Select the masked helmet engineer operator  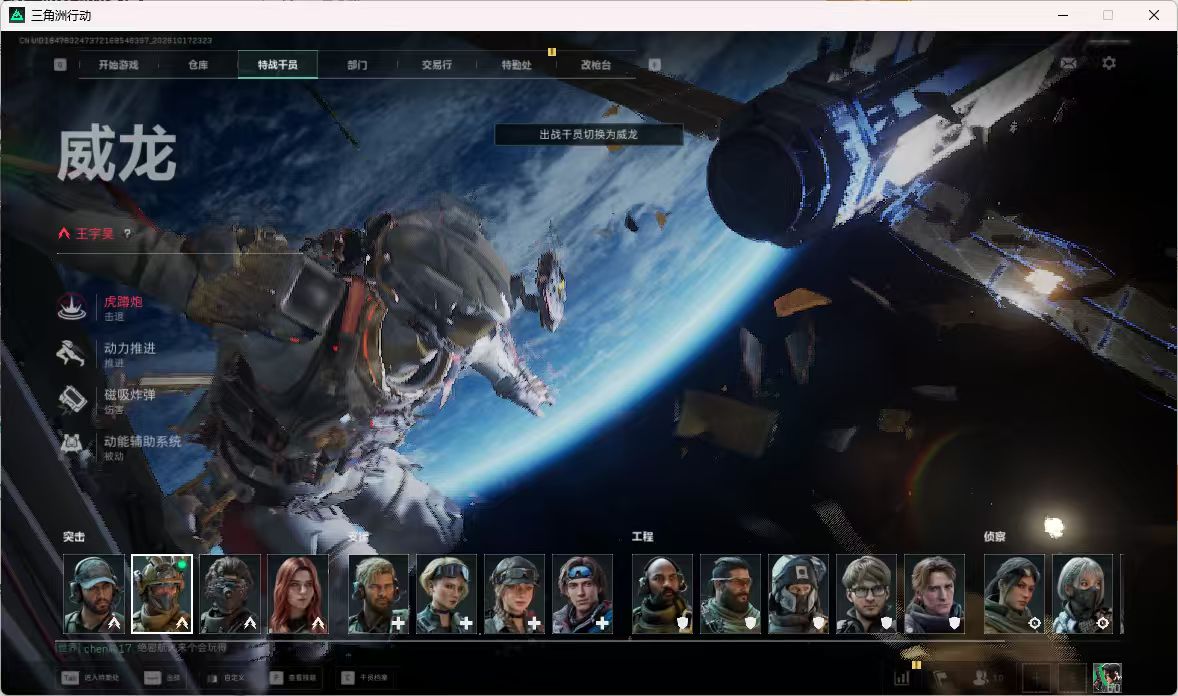tap(799, 594)
